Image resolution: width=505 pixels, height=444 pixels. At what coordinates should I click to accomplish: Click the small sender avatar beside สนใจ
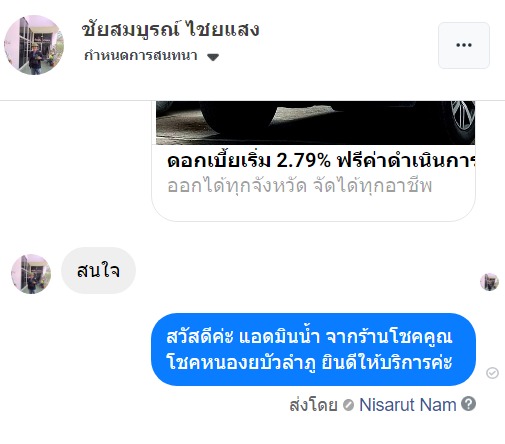click(x=31, y=274)
